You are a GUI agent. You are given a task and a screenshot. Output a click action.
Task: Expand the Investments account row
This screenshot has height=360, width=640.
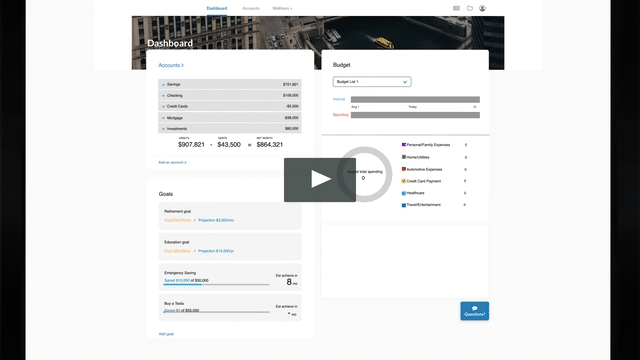point(230,128)
